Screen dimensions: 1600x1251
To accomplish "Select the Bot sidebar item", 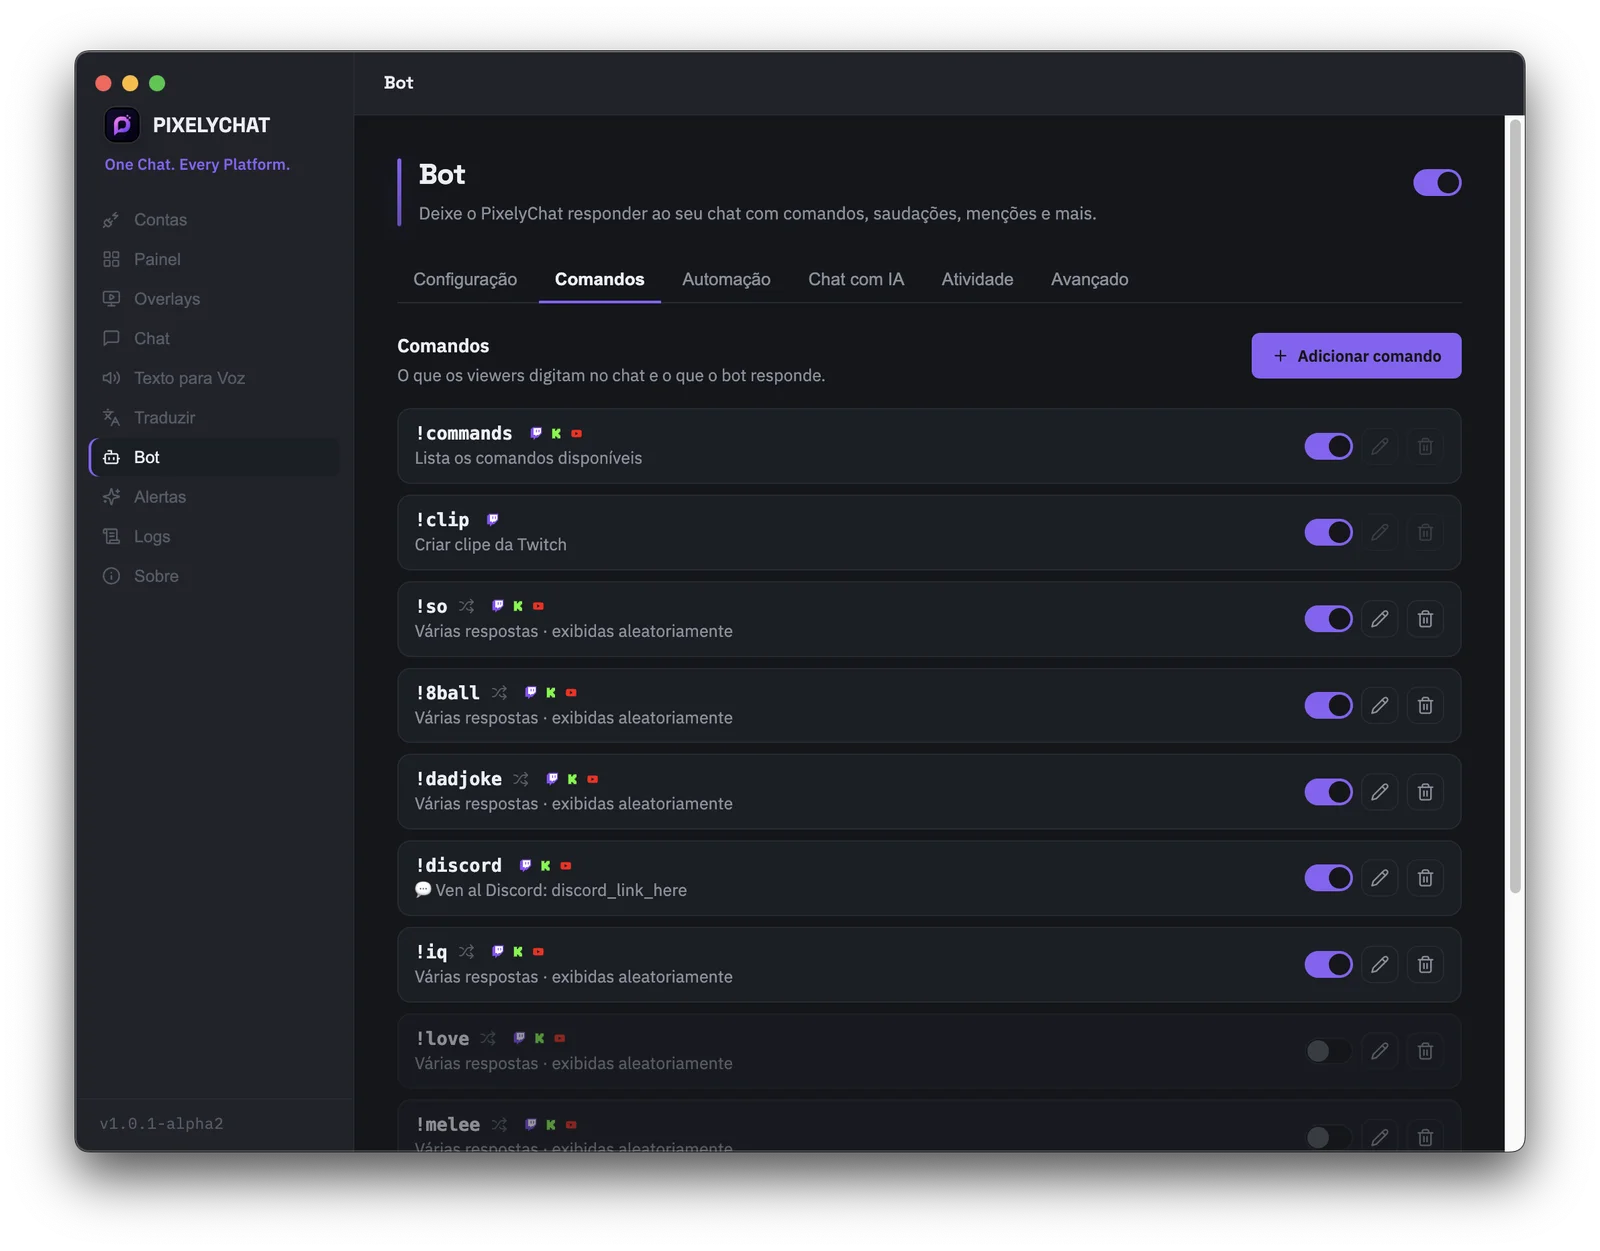I will tap(213, 457).
